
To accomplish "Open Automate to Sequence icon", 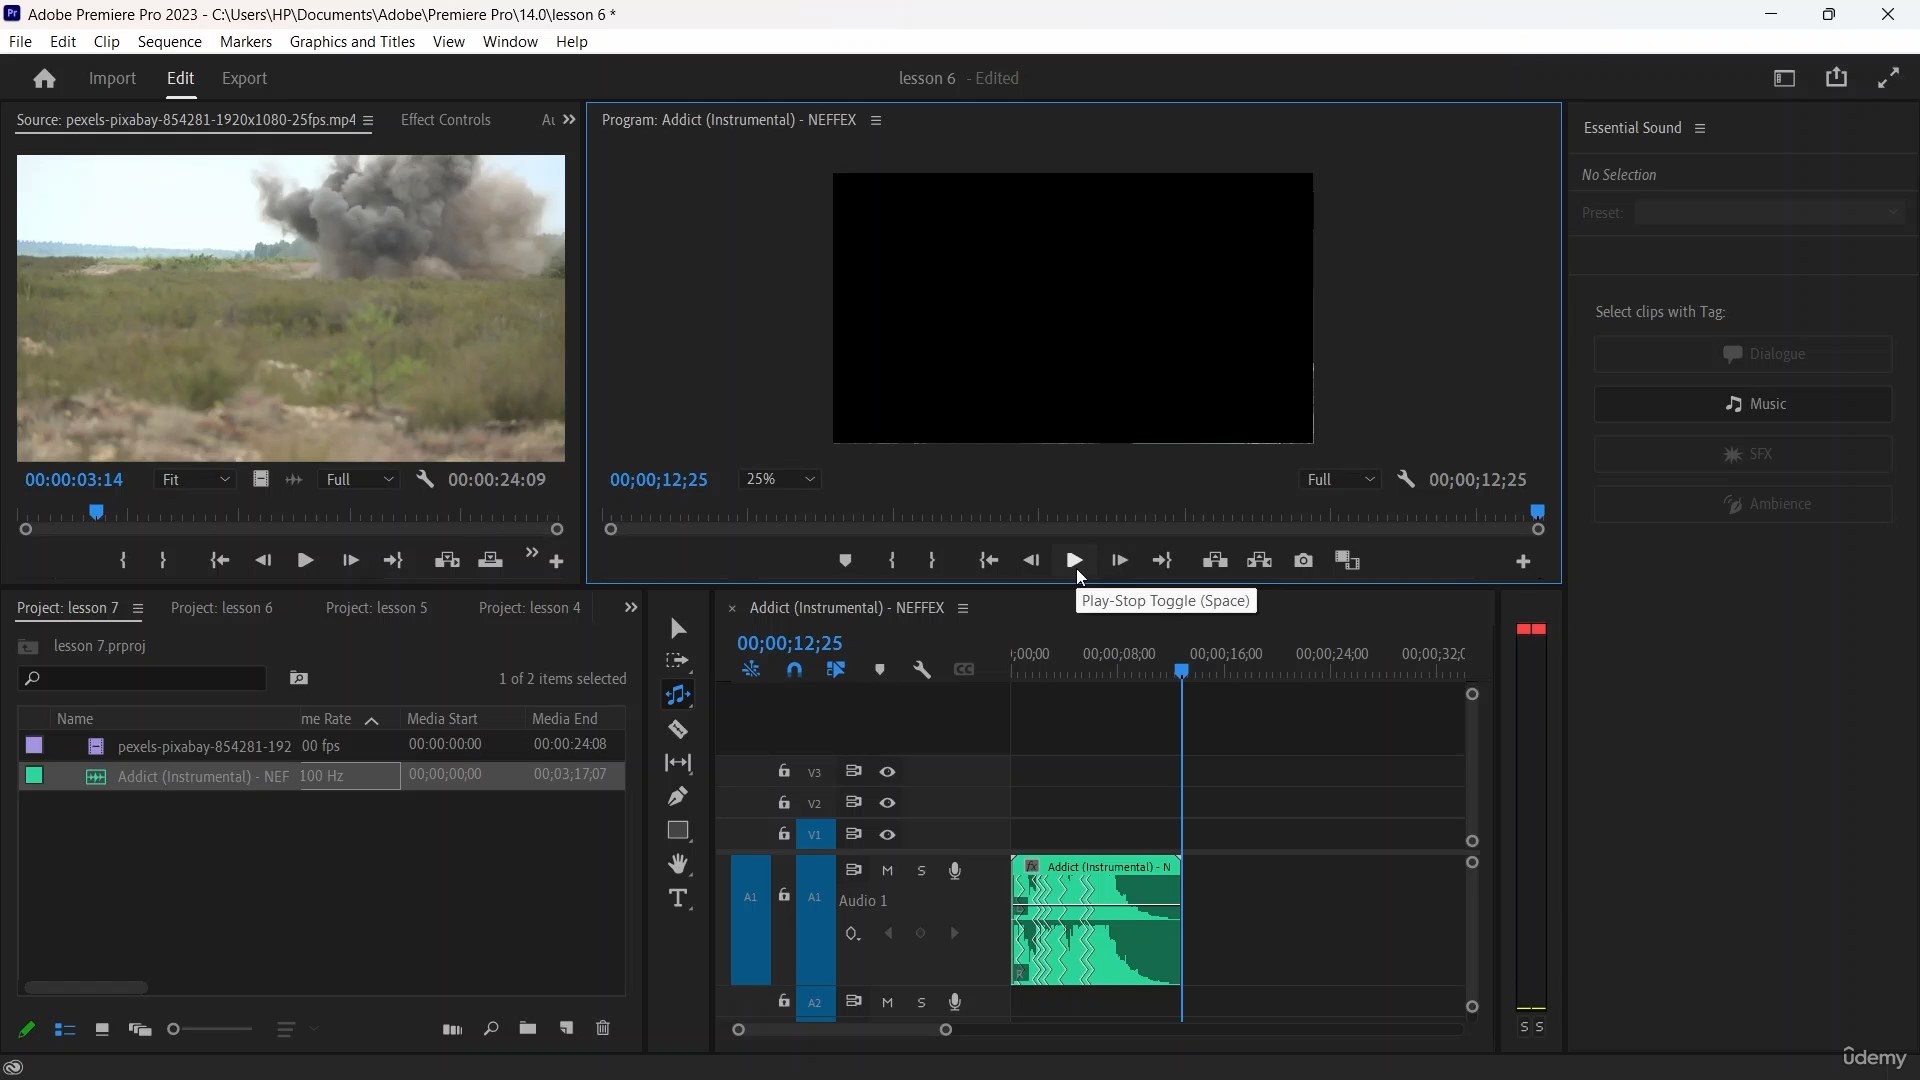I will click(452, 1029).
